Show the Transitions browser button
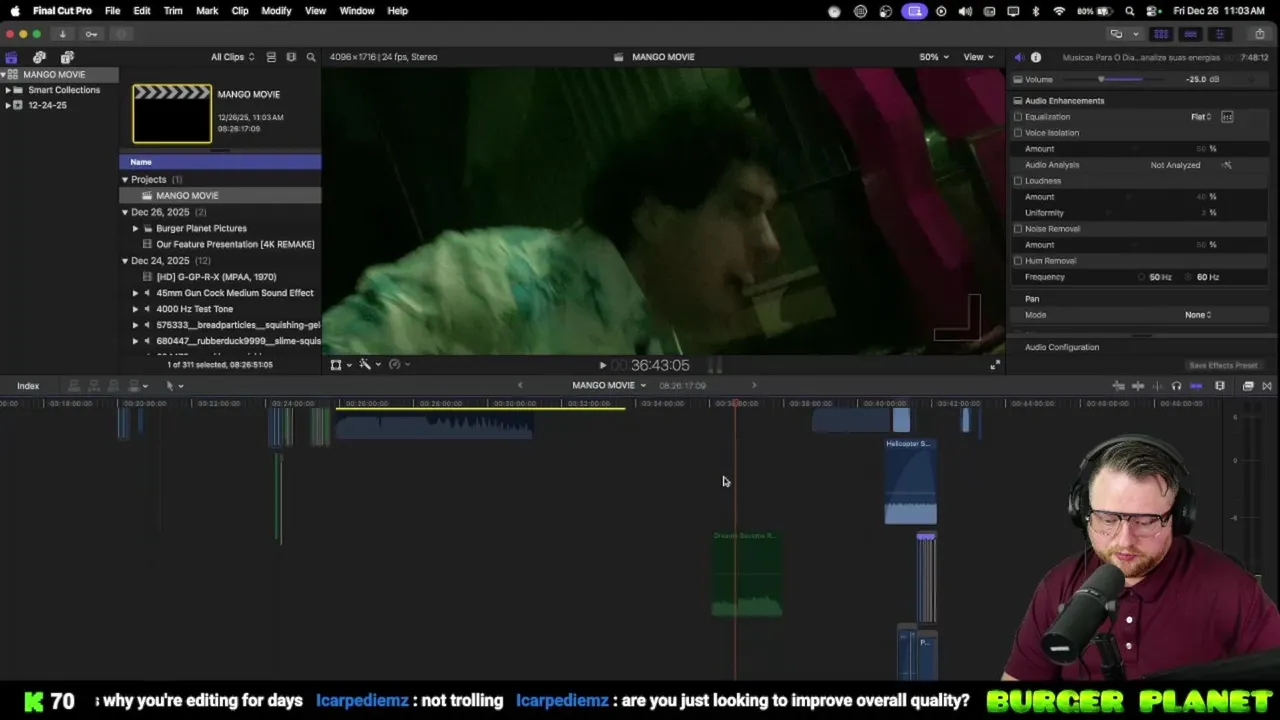 click(x=1267, y=386)
